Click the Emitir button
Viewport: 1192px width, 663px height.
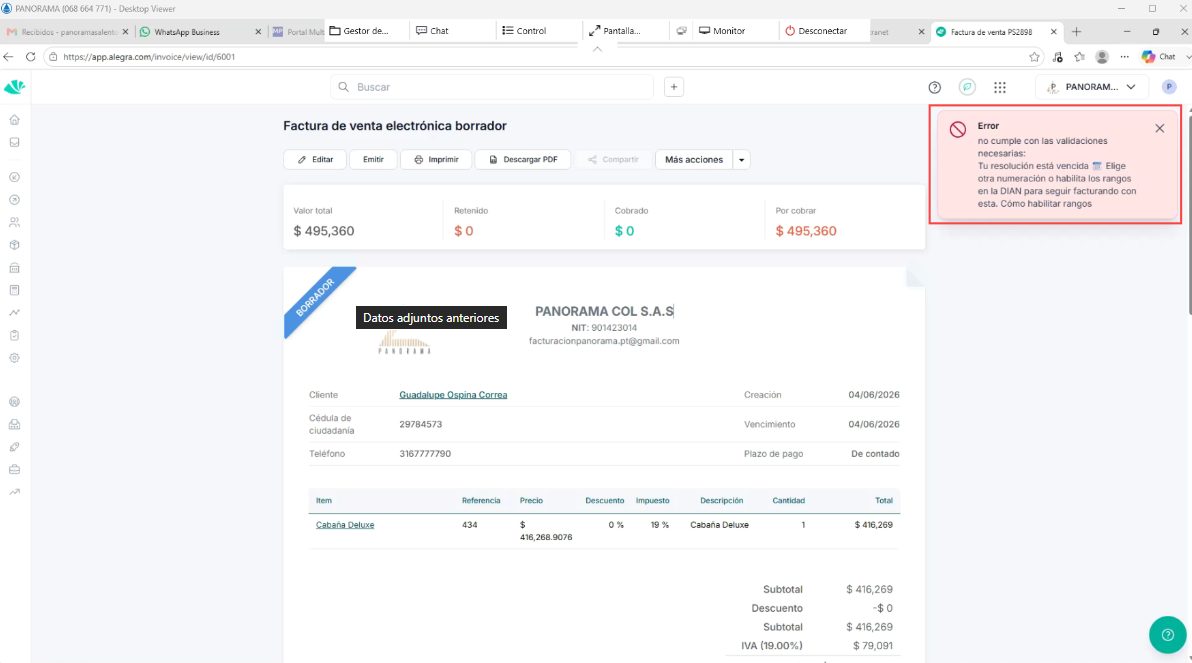[x=373, y=160]
